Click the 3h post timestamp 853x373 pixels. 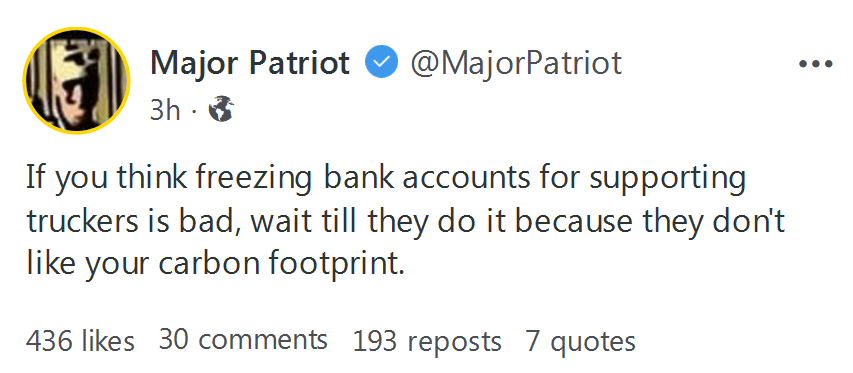coord(165,110)
